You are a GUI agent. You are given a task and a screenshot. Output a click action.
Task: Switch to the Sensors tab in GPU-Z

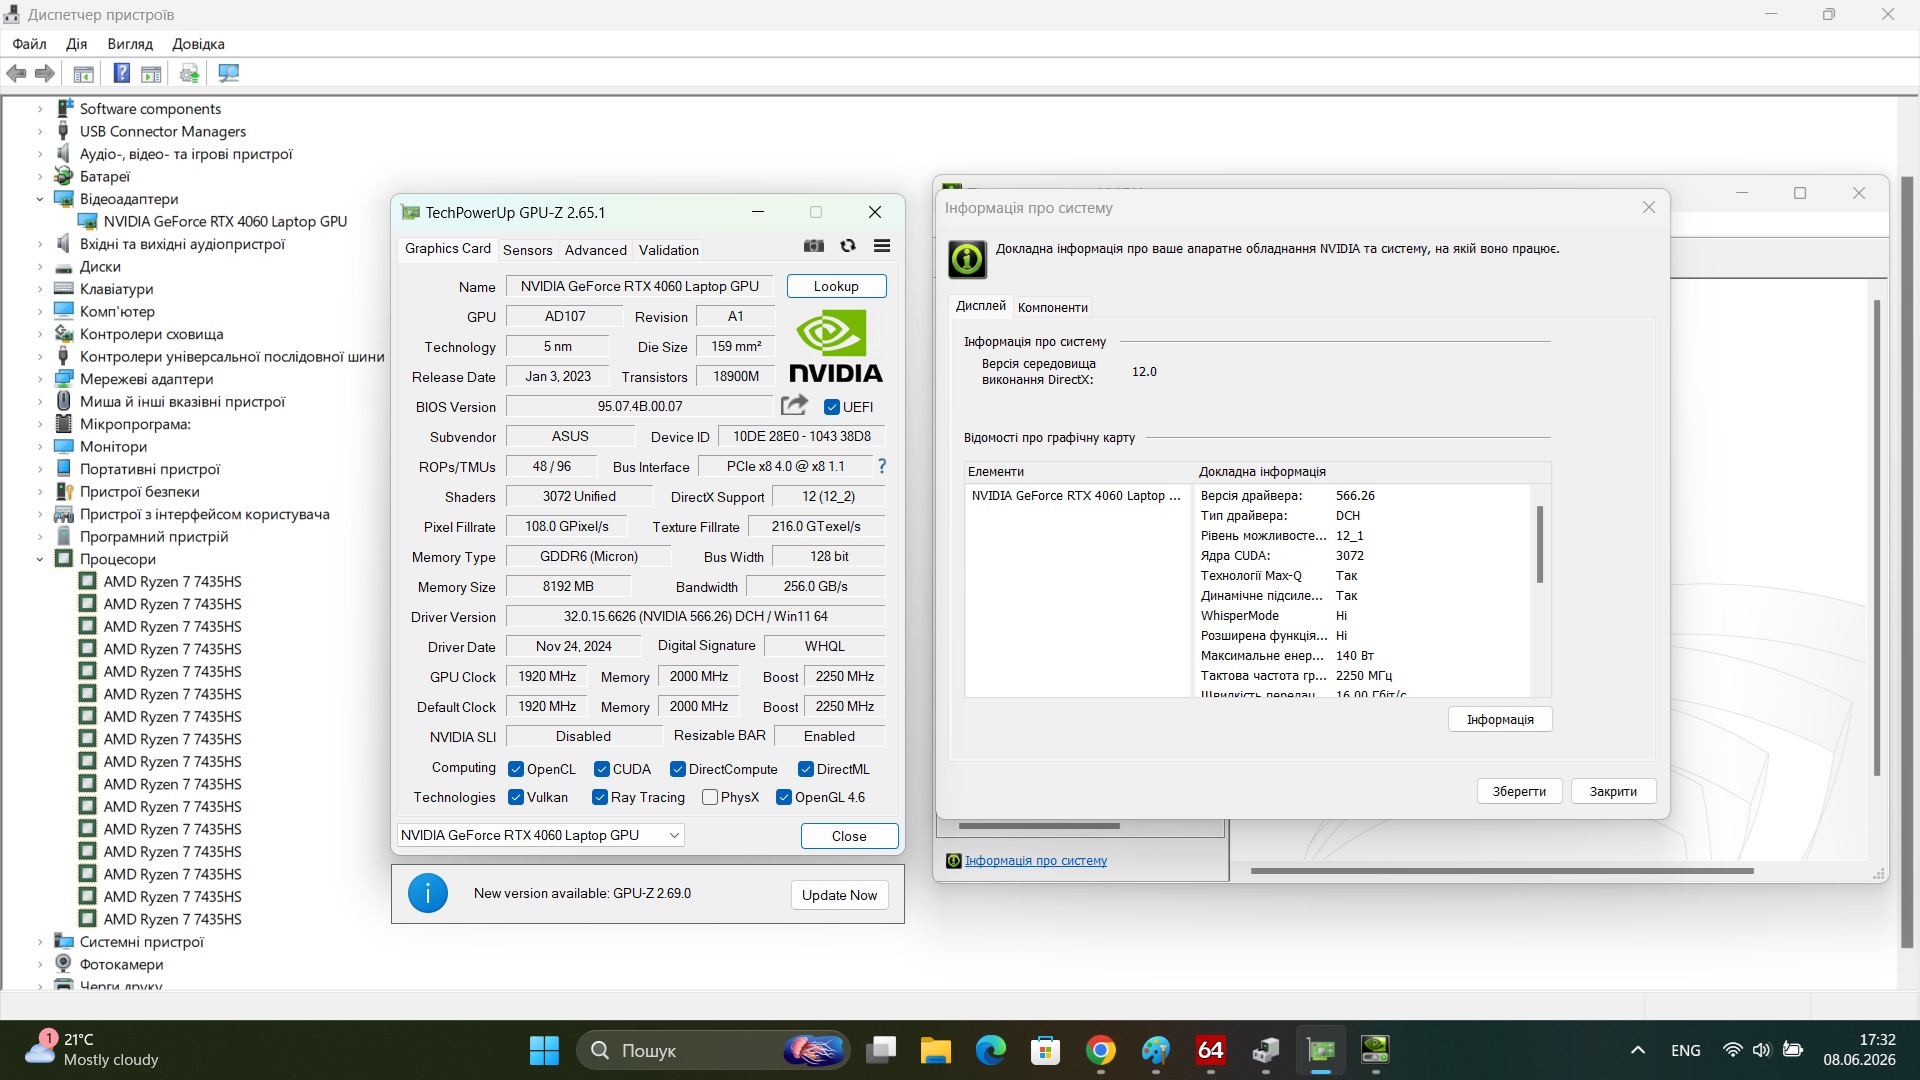click(x=527, y=250)
